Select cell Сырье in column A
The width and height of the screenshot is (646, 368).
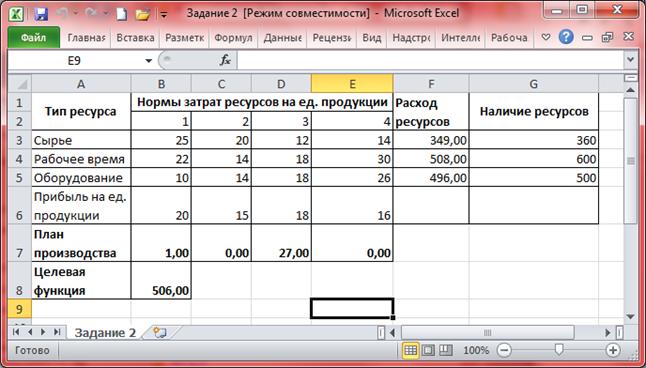coord(81,140)
